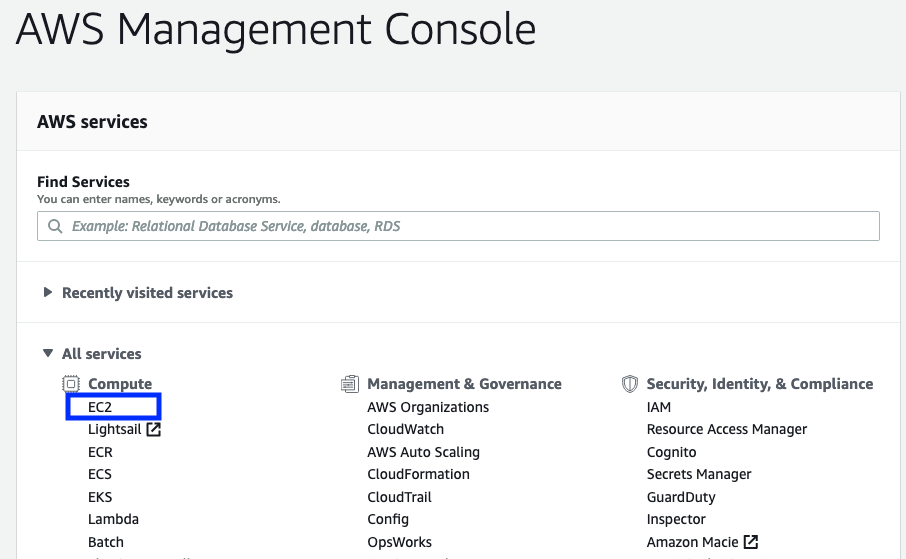Open the IAM service
This screenshot has width=906, height=559.
pos(659,407)
